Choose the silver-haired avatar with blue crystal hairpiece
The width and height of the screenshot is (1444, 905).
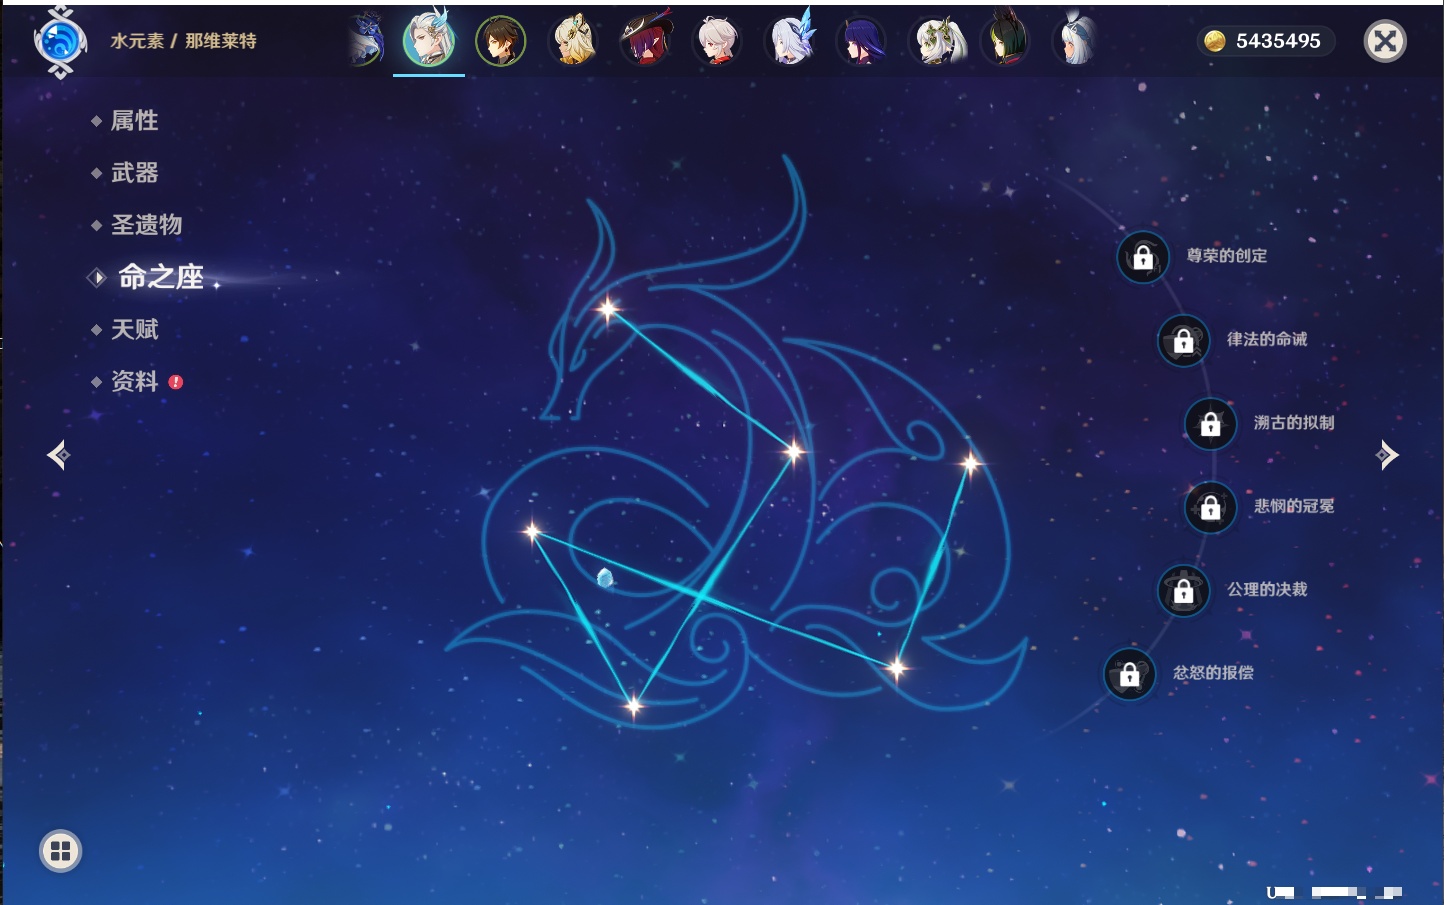coord(791,41)
